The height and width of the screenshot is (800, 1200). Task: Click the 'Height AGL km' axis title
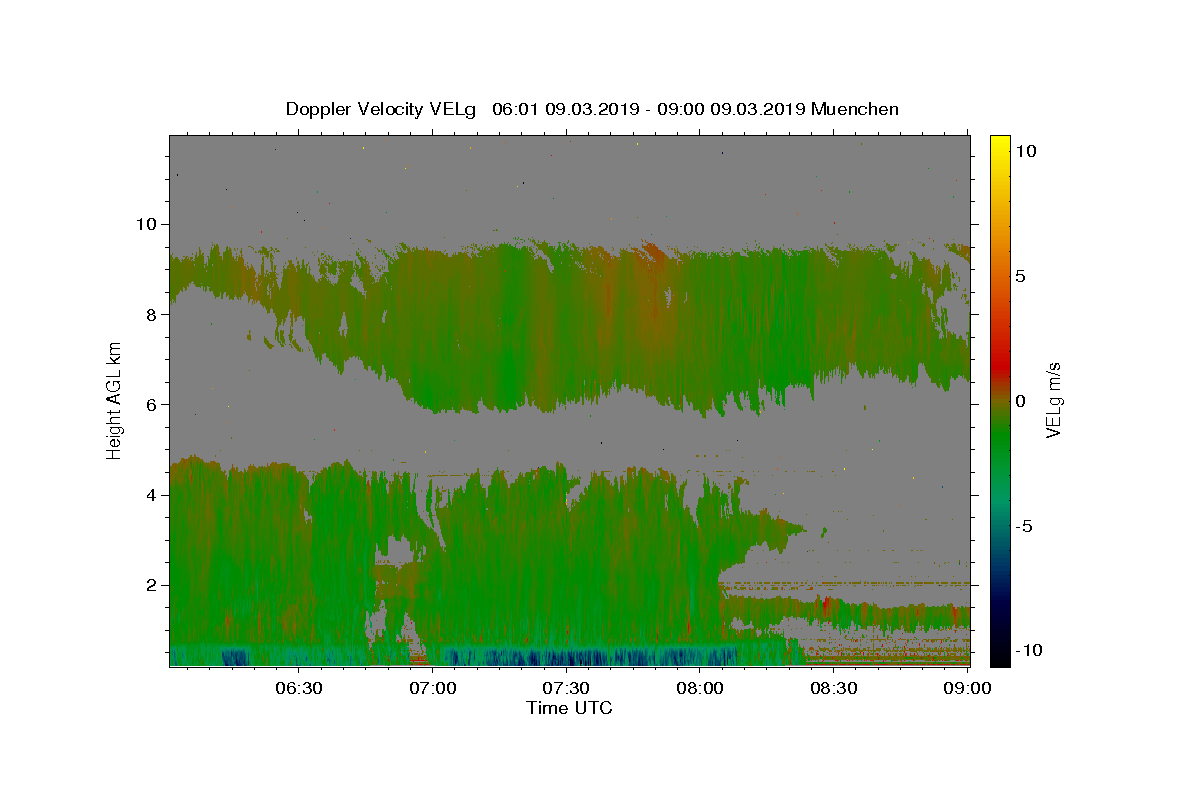[x=115, y=400]
